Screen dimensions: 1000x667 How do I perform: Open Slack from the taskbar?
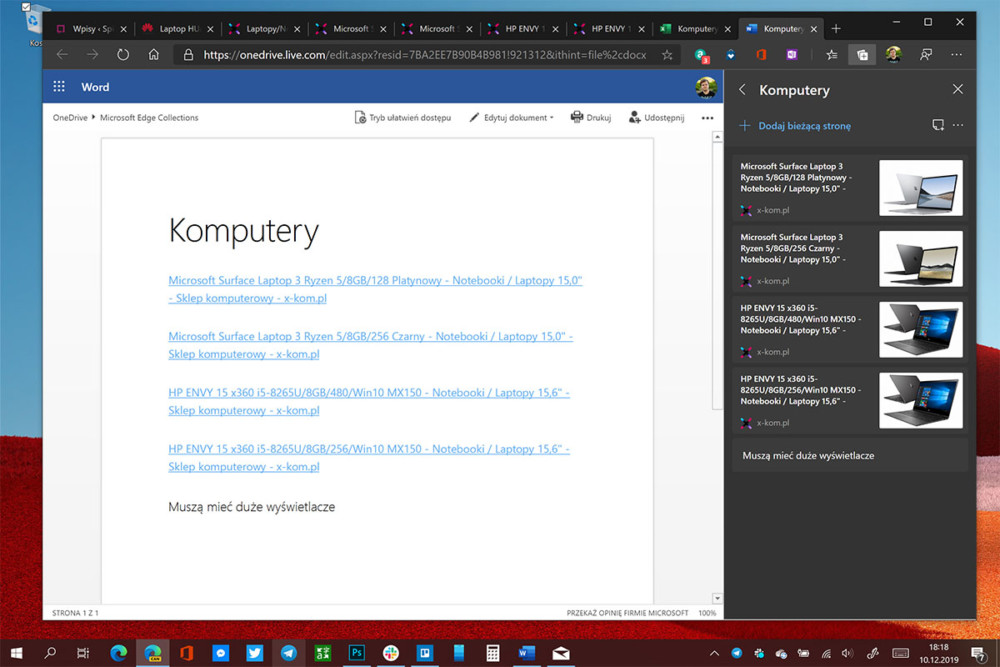coord(391,653)
